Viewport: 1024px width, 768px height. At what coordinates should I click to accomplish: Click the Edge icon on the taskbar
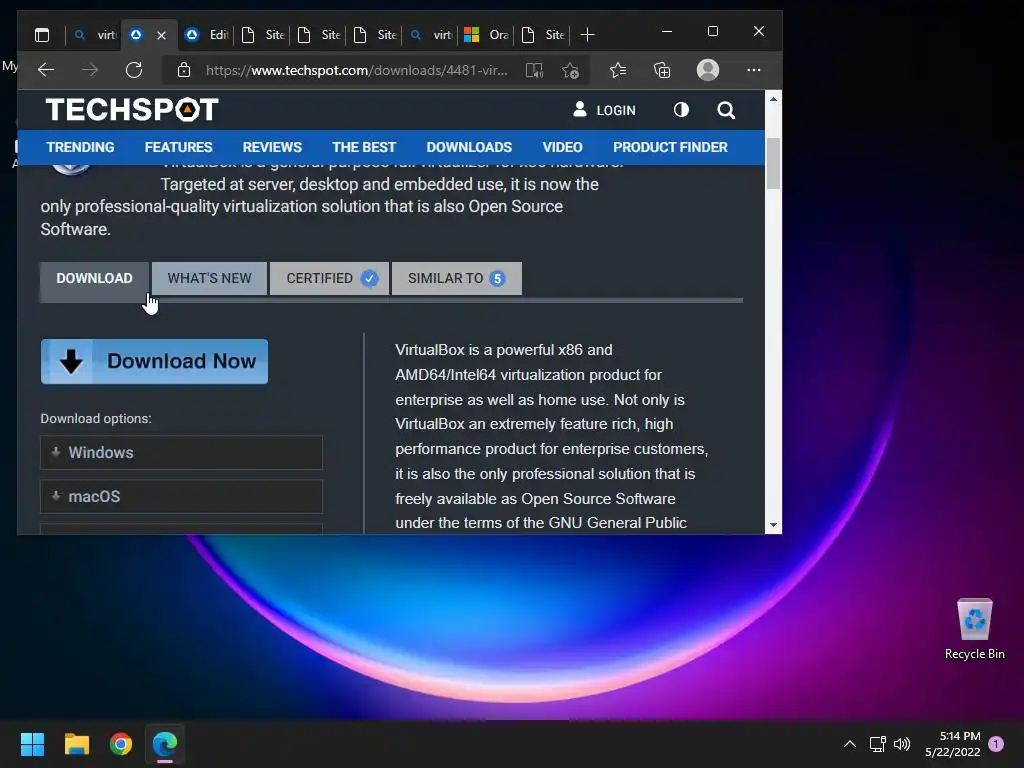coord(165,744)
